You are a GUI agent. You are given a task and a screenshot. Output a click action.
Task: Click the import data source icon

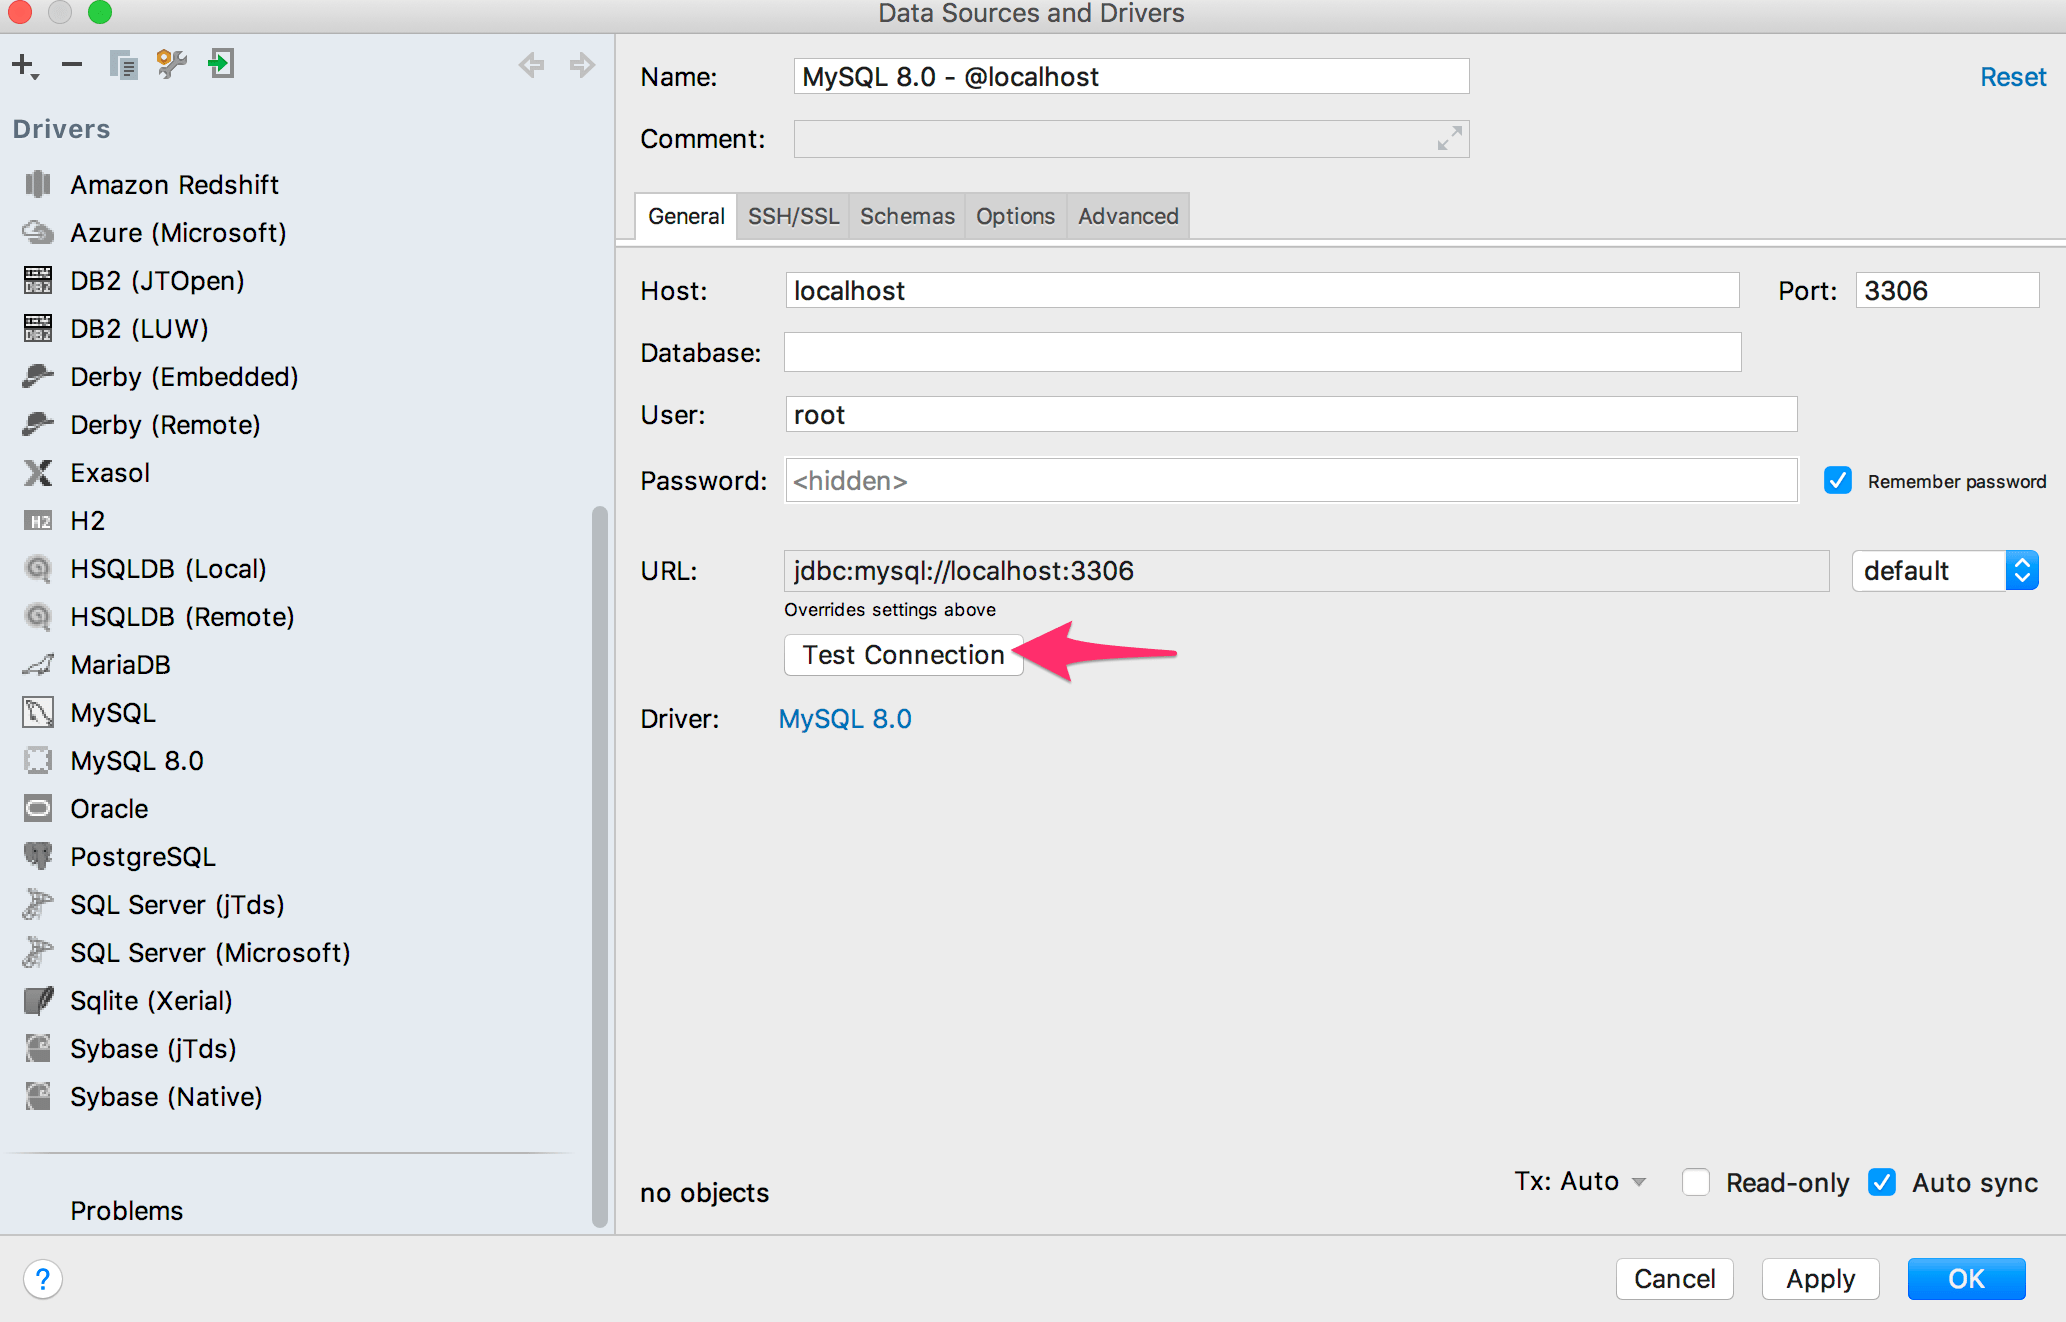click(221, 65)
